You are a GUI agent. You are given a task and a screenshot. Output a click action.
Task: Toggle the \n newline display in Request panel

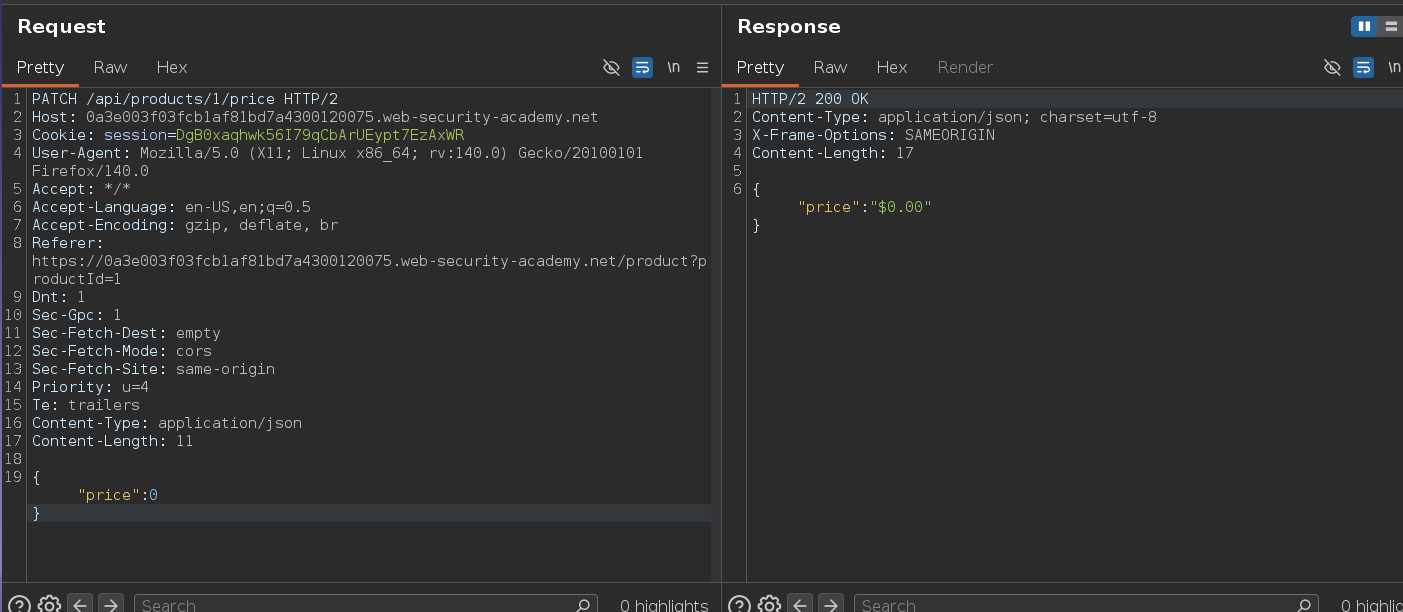click(674, 67)
